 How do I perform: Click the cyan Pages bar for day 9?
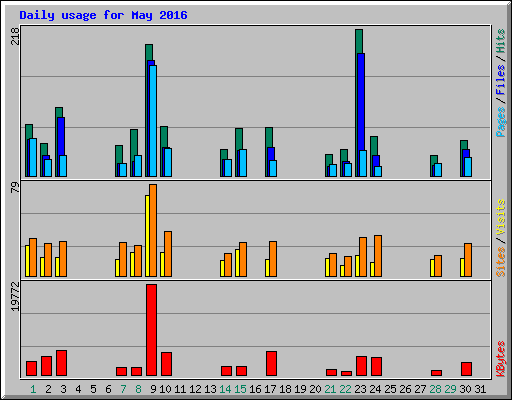coord(153,121)
